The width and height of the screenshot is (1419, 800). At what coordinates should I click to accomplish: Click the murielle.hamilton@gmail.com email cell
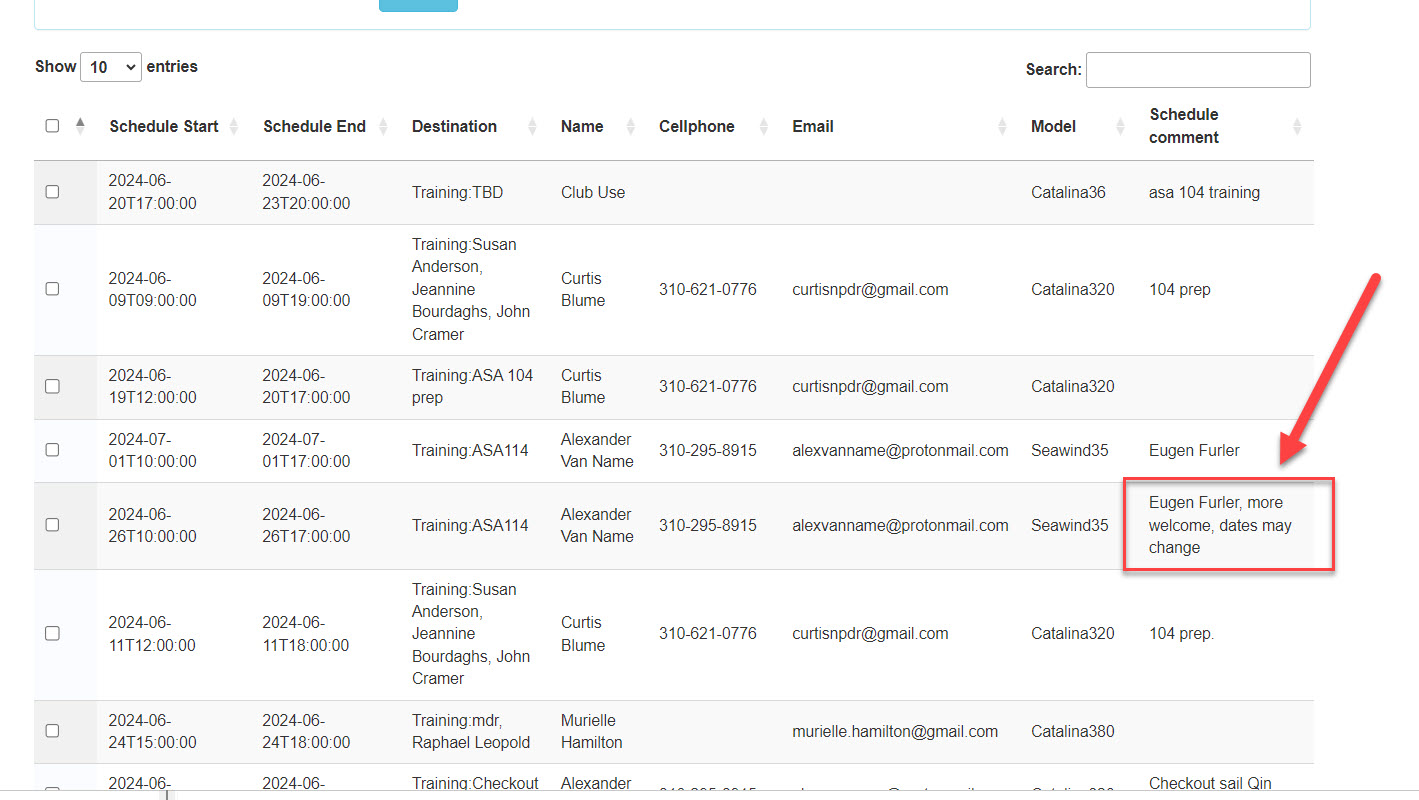894,731
